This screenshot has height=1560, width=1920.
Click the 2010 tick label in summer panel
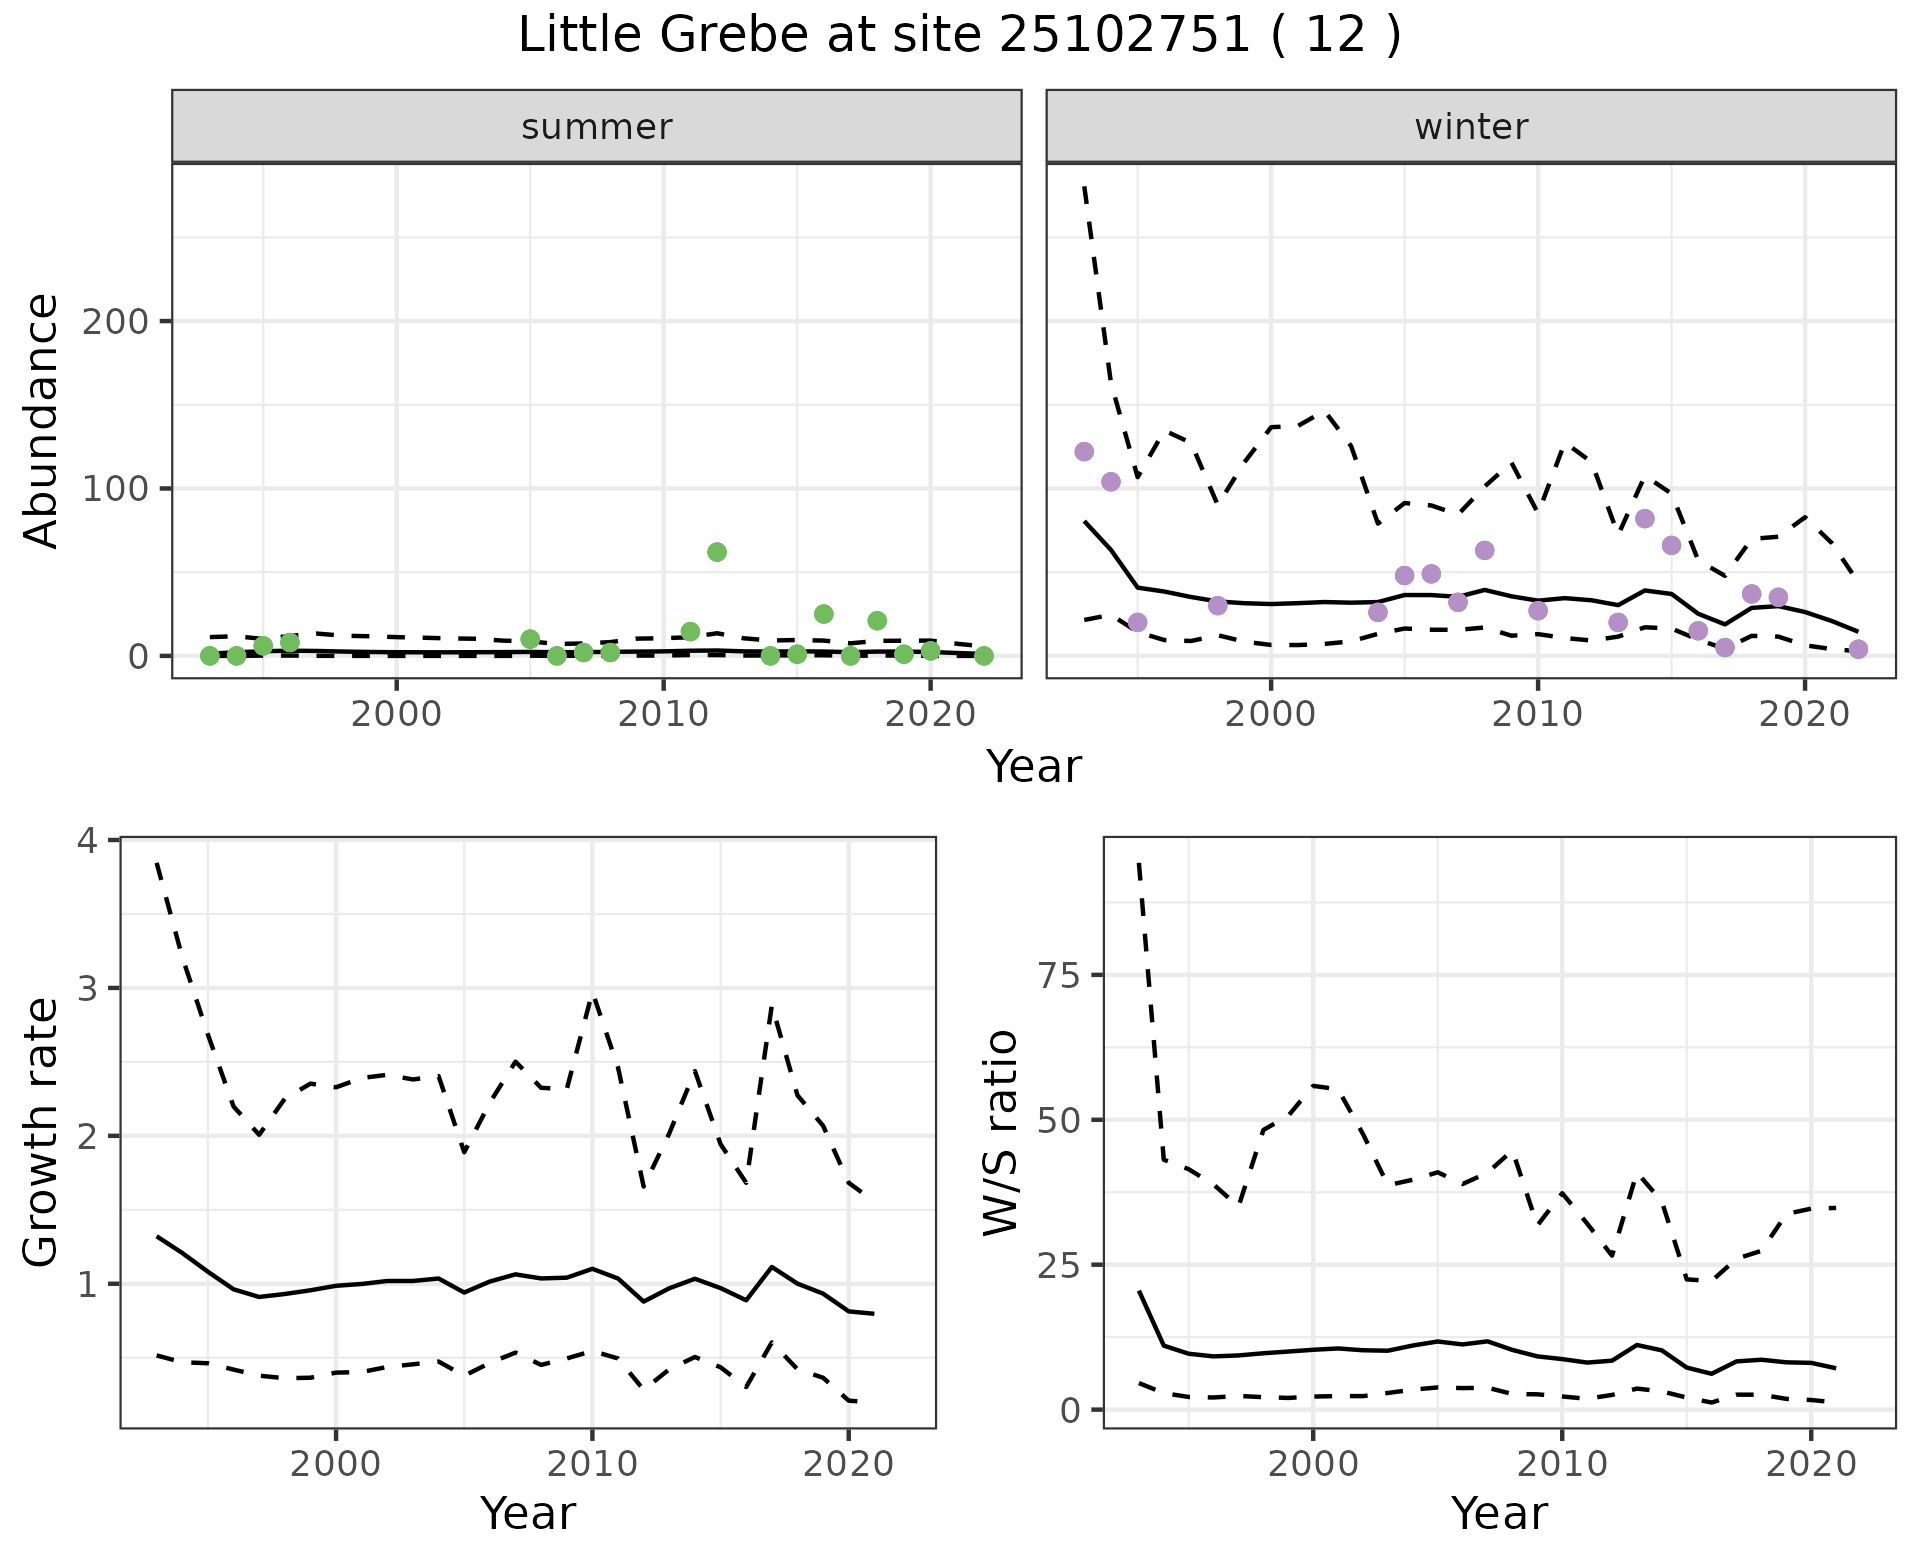tap(662, 714)
